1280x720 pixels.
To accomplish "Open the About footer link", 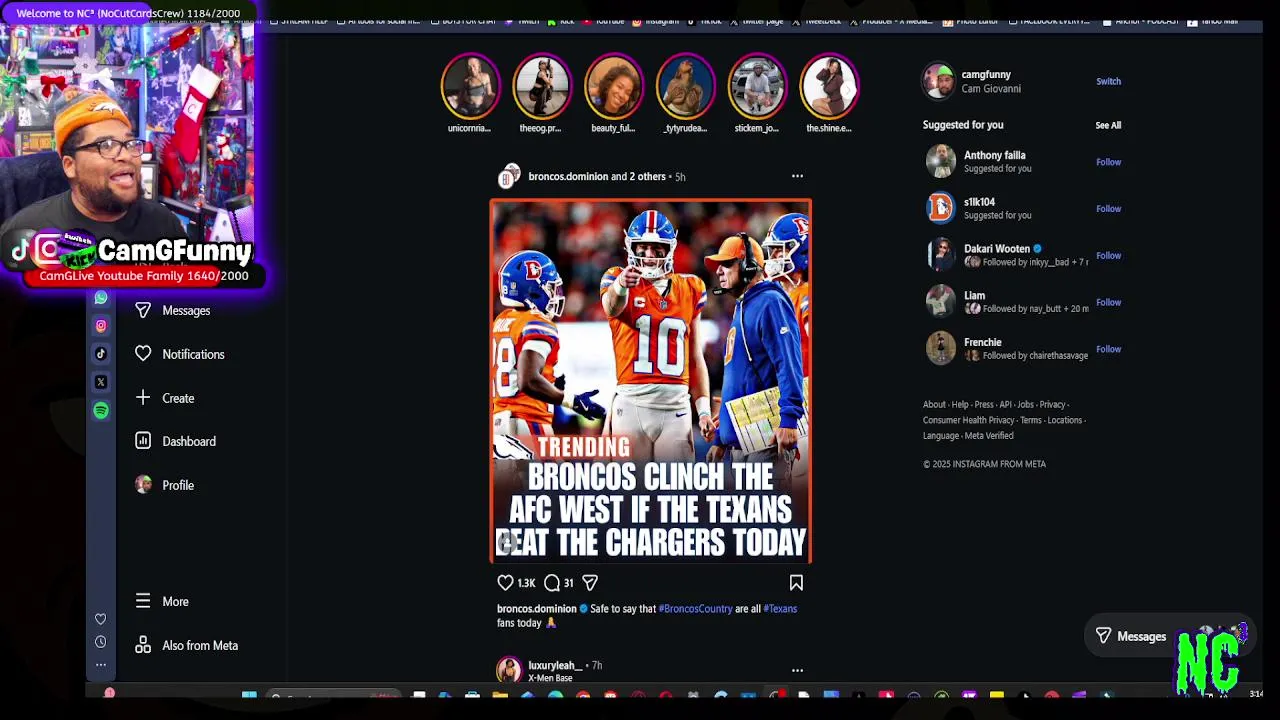I will coord(934,405).
